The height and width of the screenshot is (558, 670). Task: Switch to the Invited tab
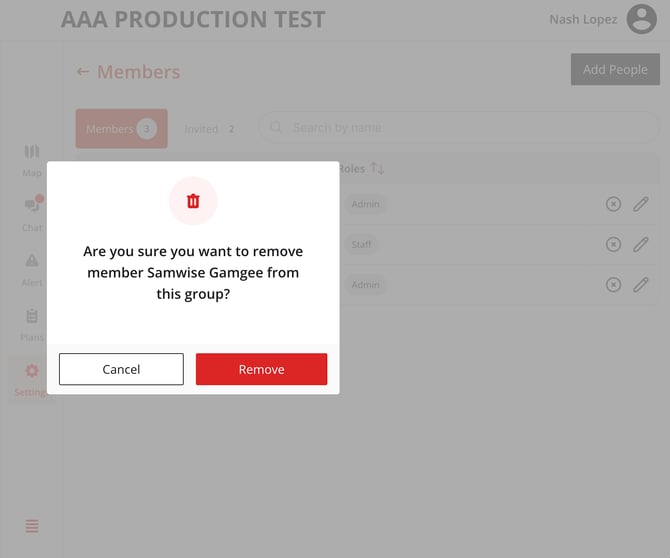pyautogui.click(x=209, y=129)
